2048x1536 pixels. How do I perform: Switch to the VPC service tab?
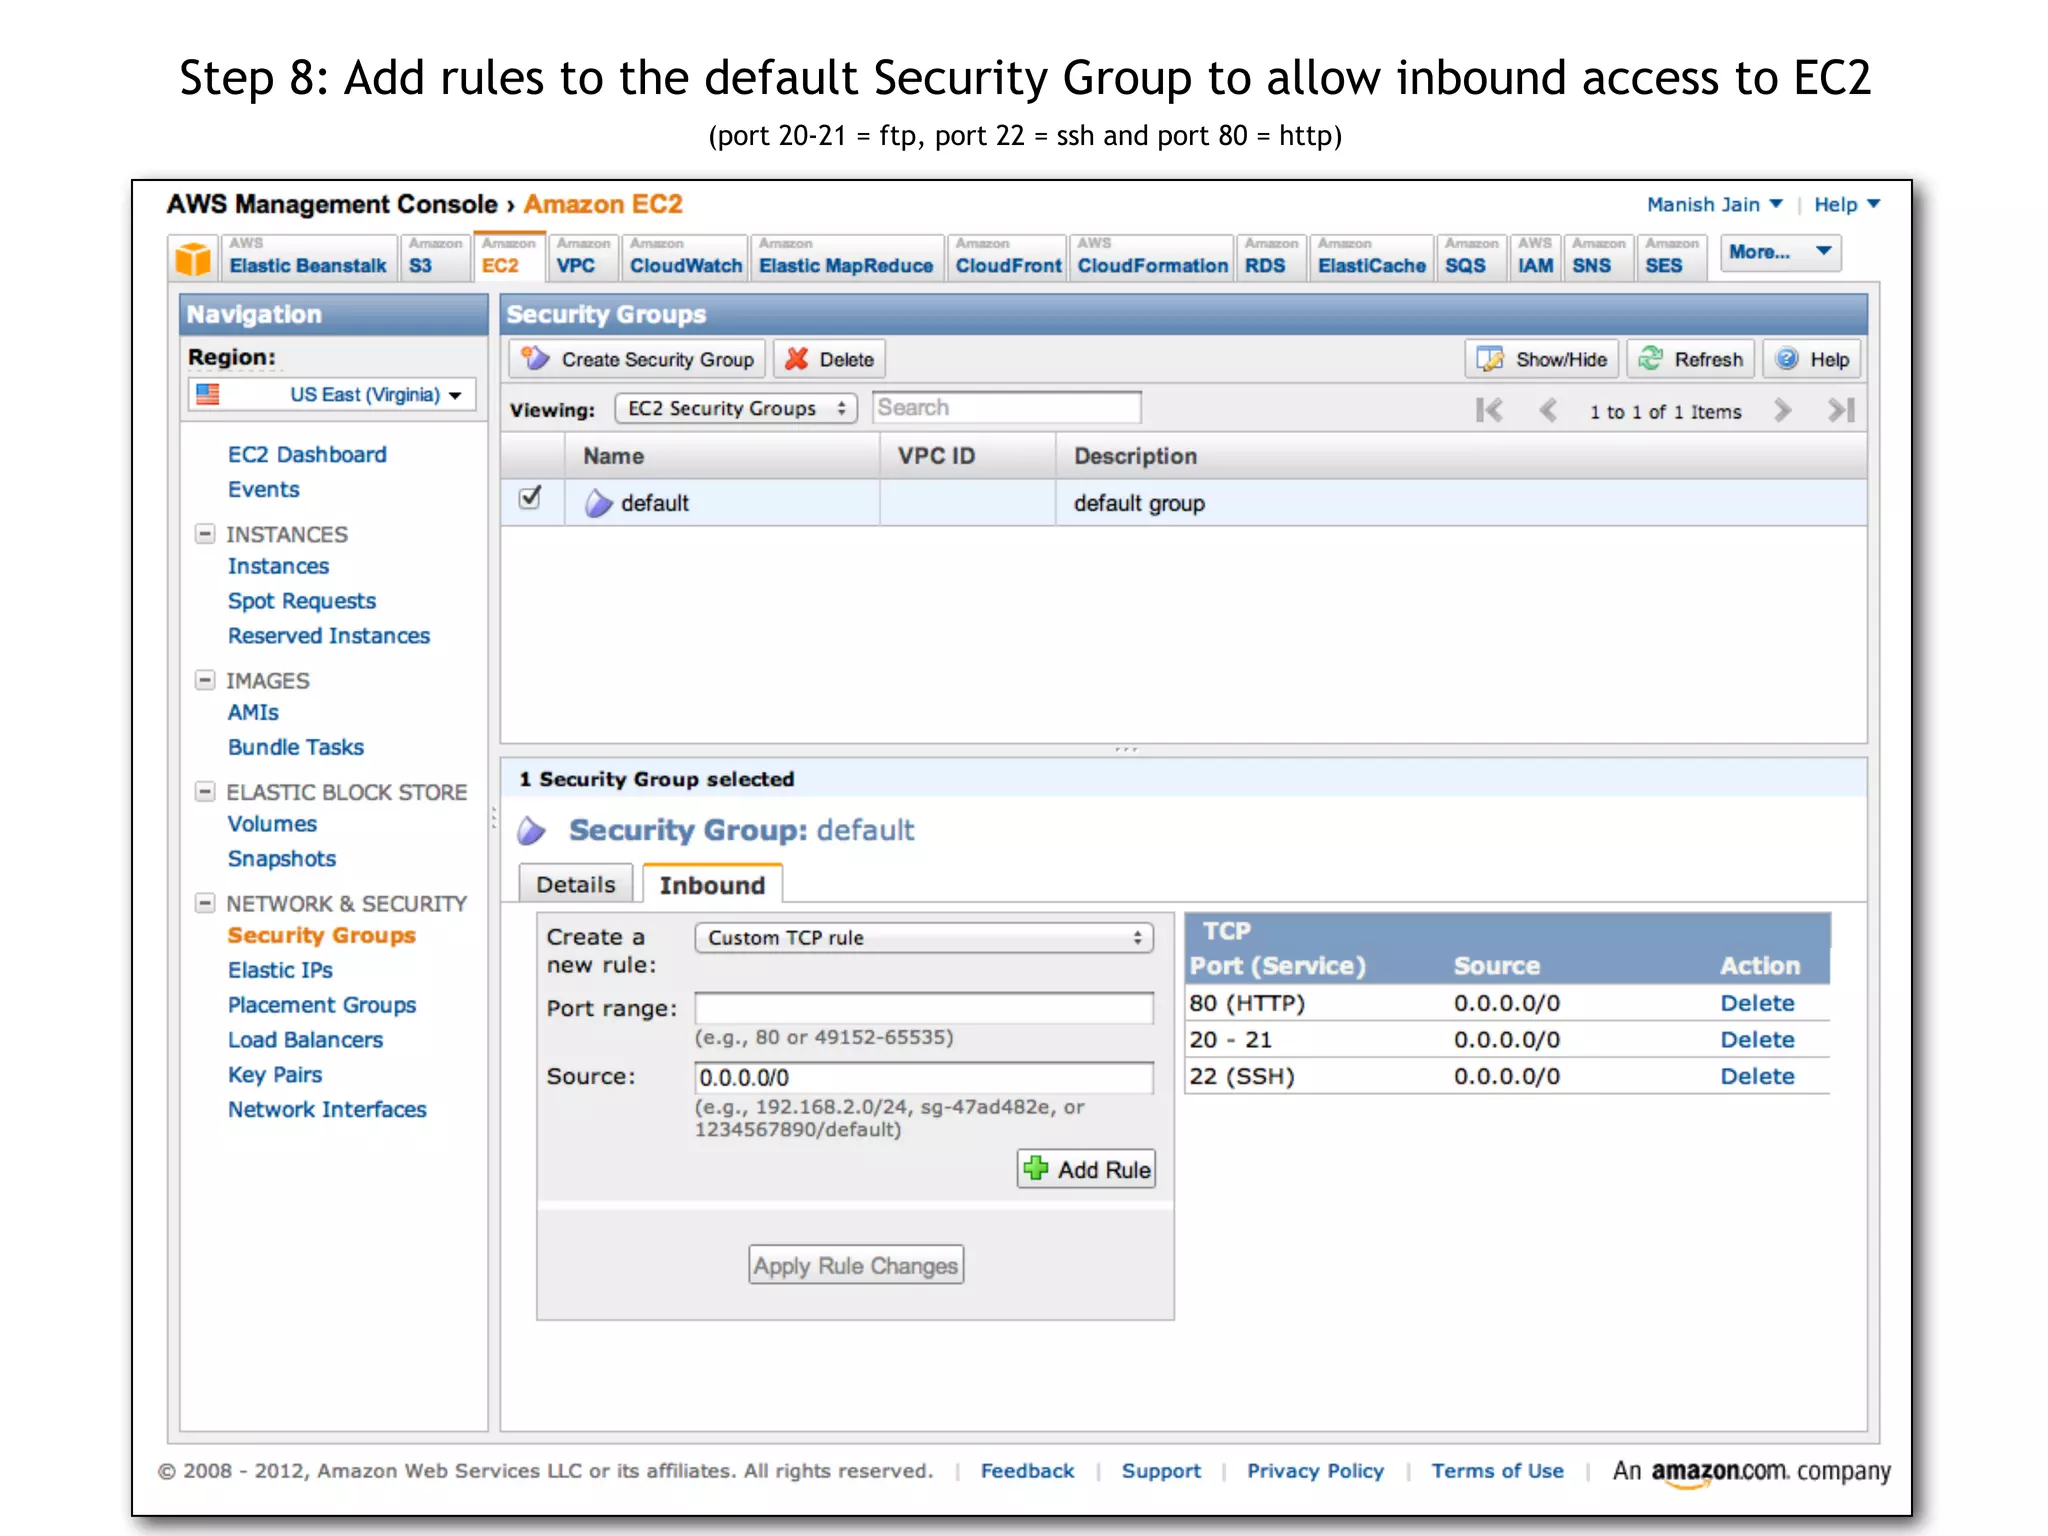582,257
